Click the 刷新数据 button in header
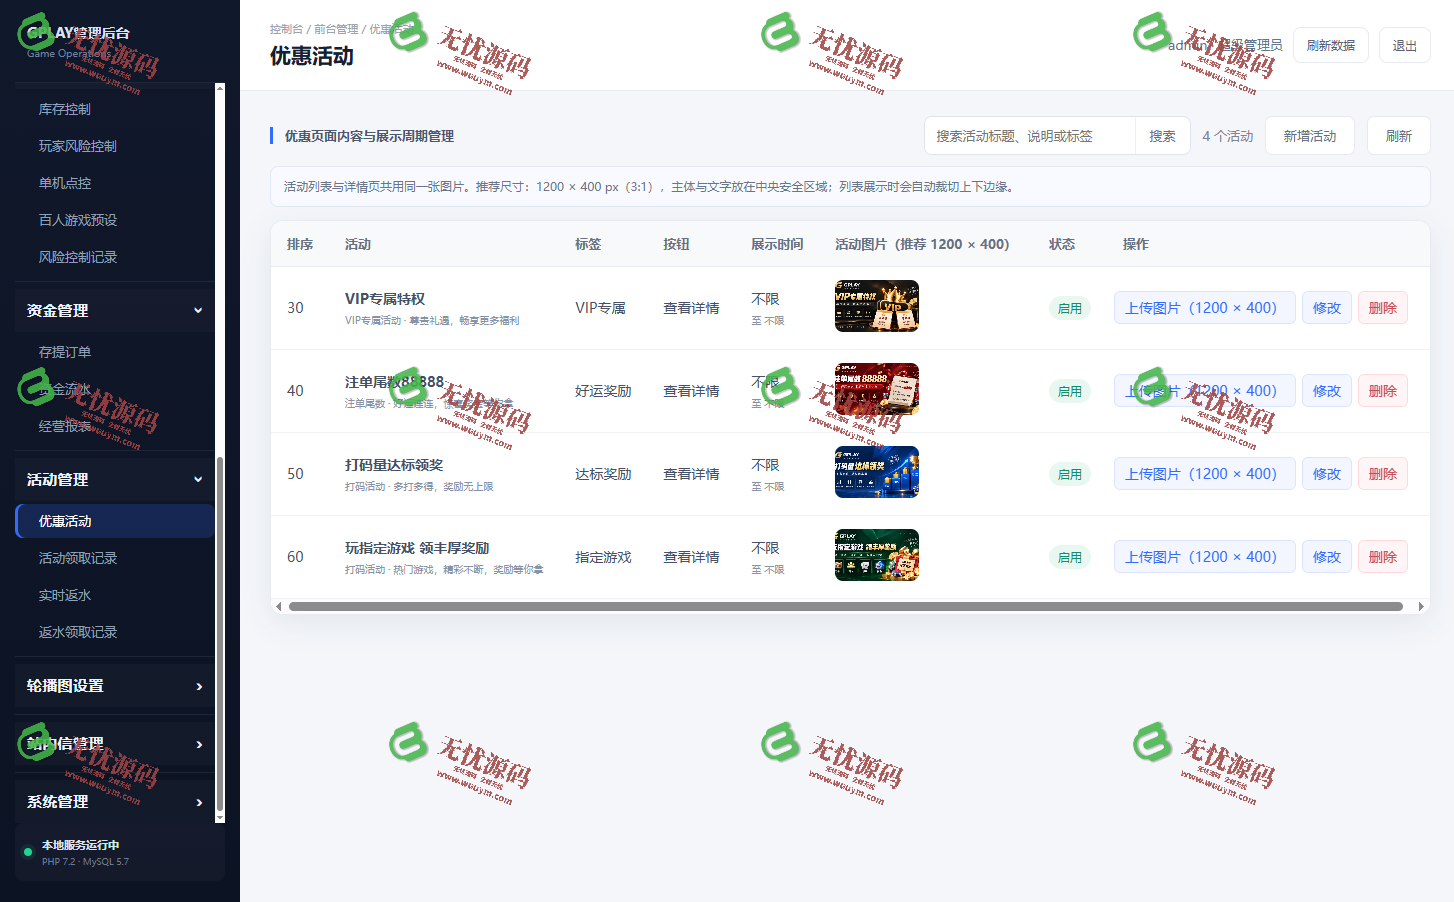 pyautogui.click(x=1330, y=45)
